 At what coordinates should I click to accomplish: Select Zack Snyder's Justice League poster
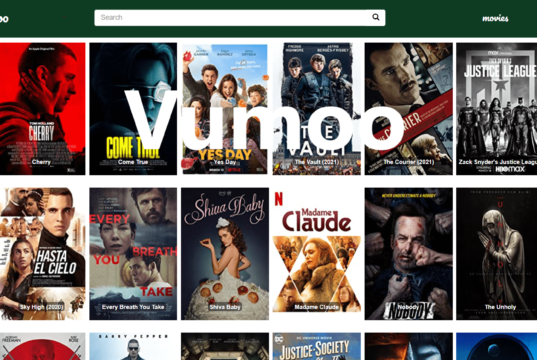(497, 109)
